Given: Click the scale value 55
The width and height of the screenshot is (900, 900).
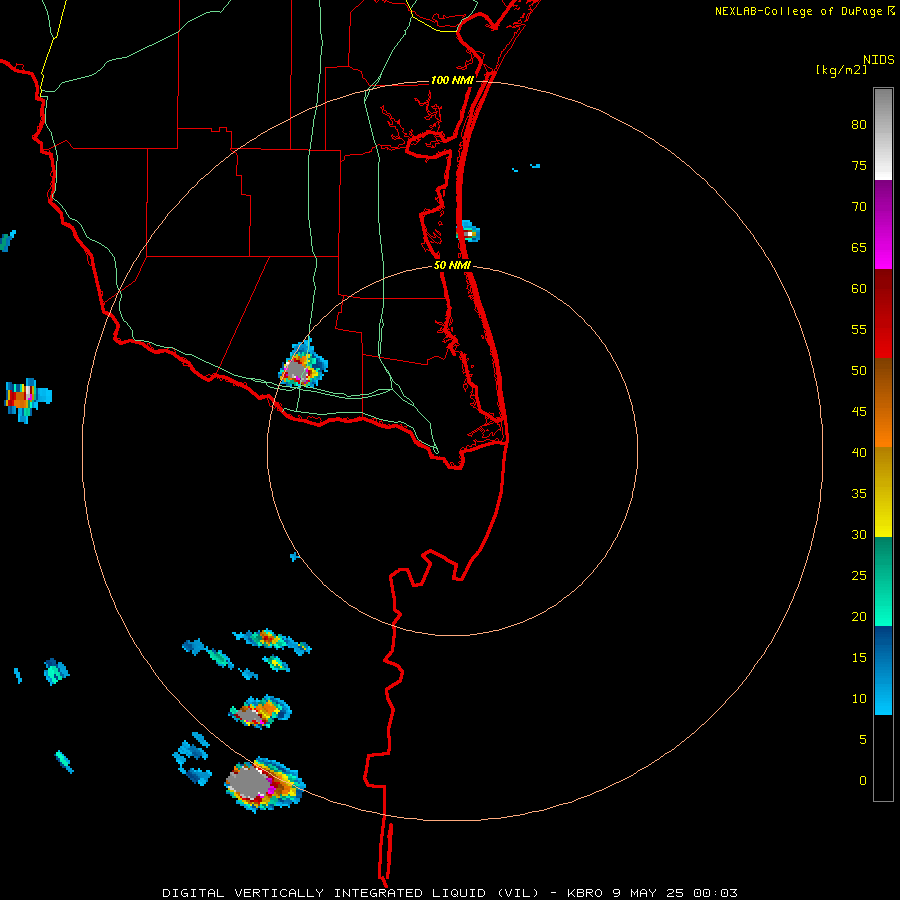Looking at the screenshot, I should (x=859, y=329).
